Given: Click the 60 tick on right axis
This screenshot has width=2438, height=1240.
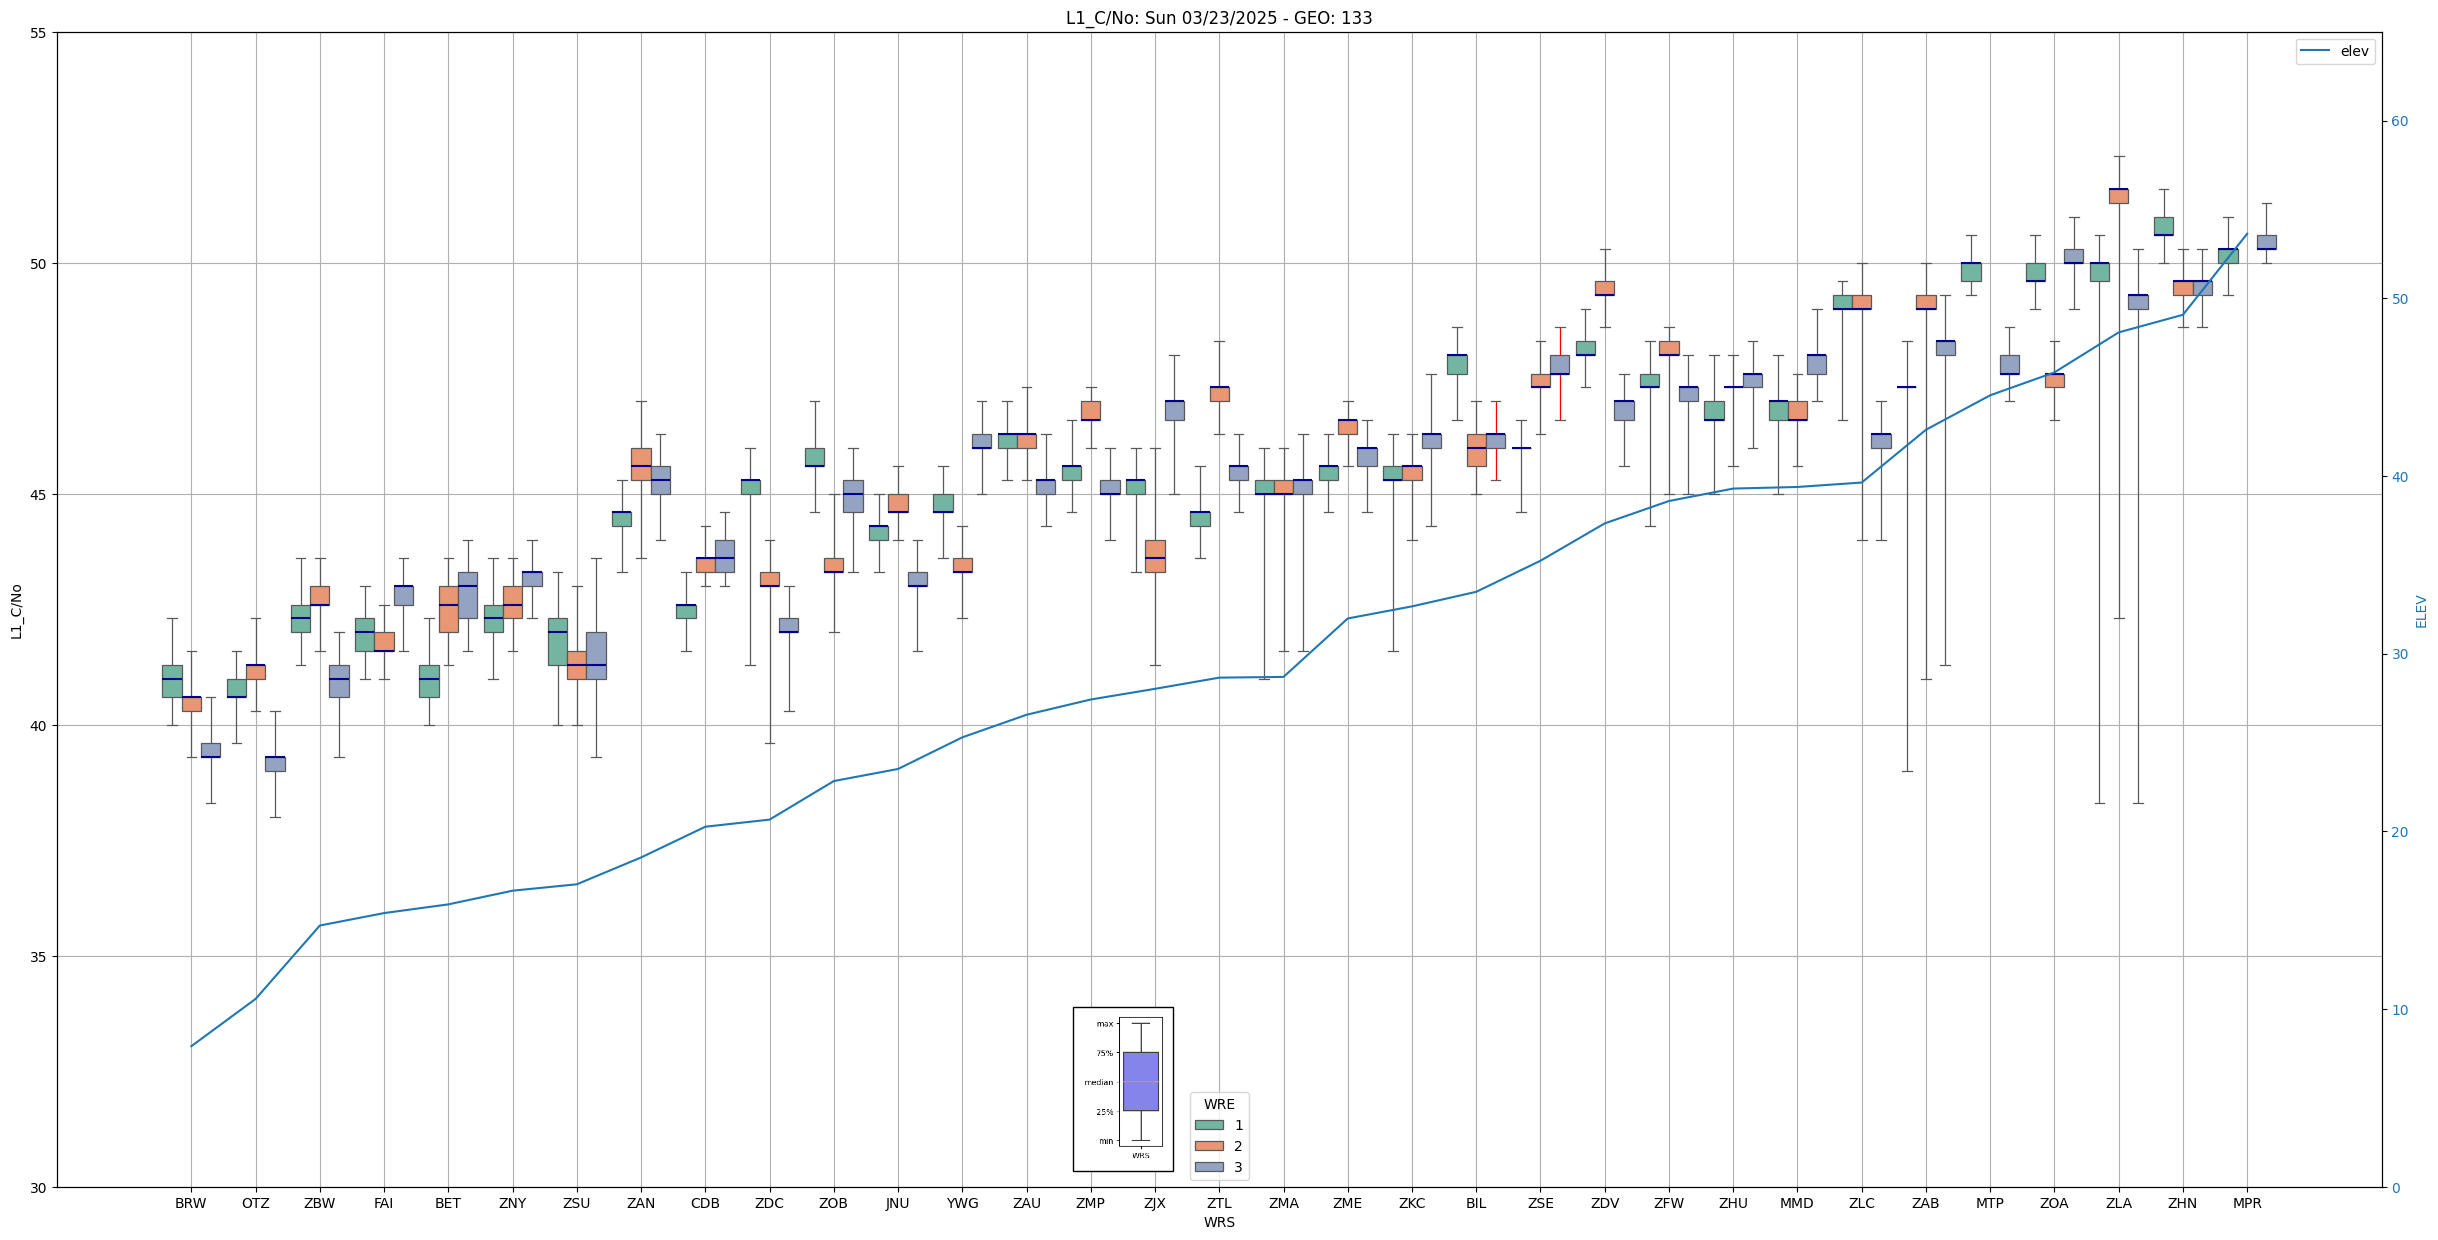Looking at the screenshot, I should 2399,122.
